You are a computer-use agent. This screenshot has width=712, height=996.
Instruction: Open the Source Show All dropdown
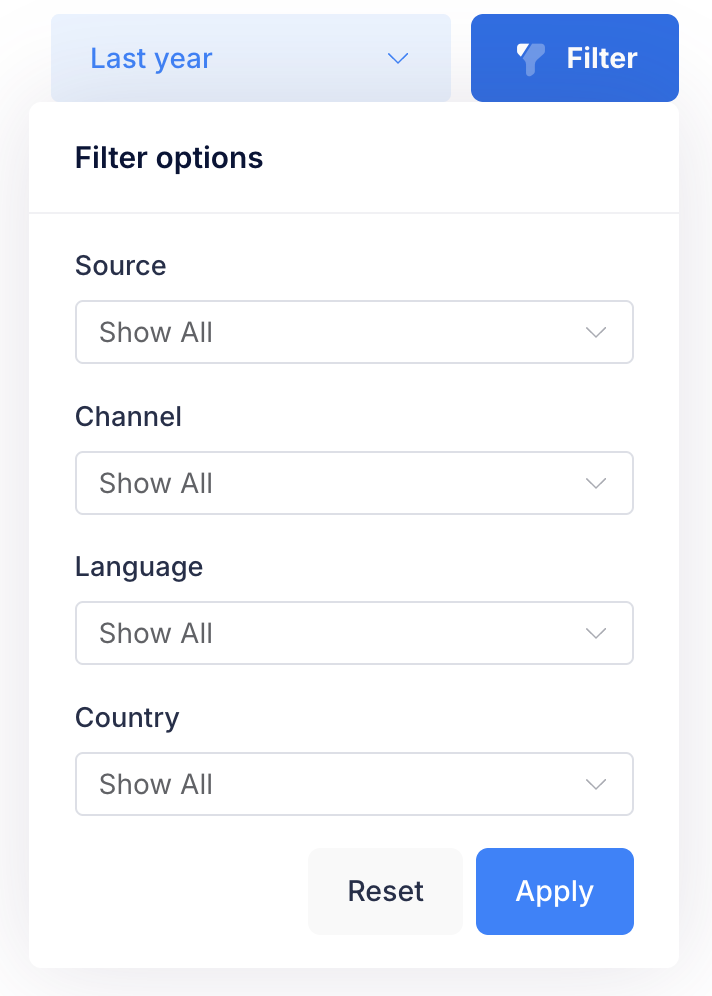(x=354, y=332)
